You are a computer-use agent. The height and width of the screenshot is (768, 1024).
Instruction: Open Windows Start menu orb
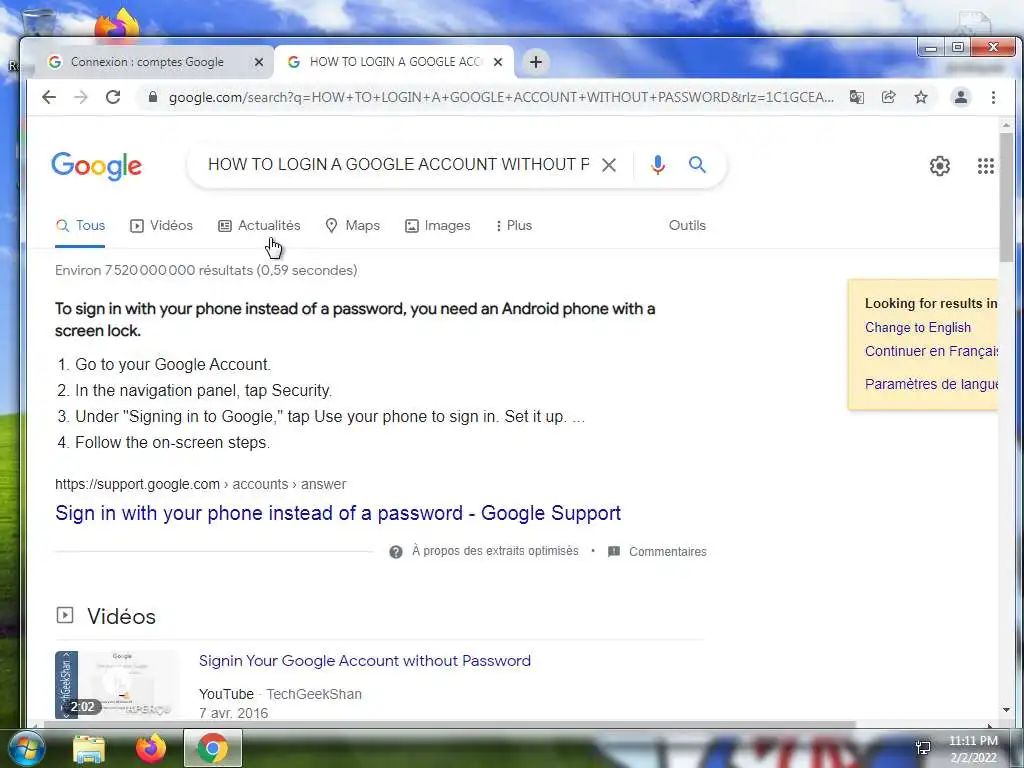(x=25, y=748)
